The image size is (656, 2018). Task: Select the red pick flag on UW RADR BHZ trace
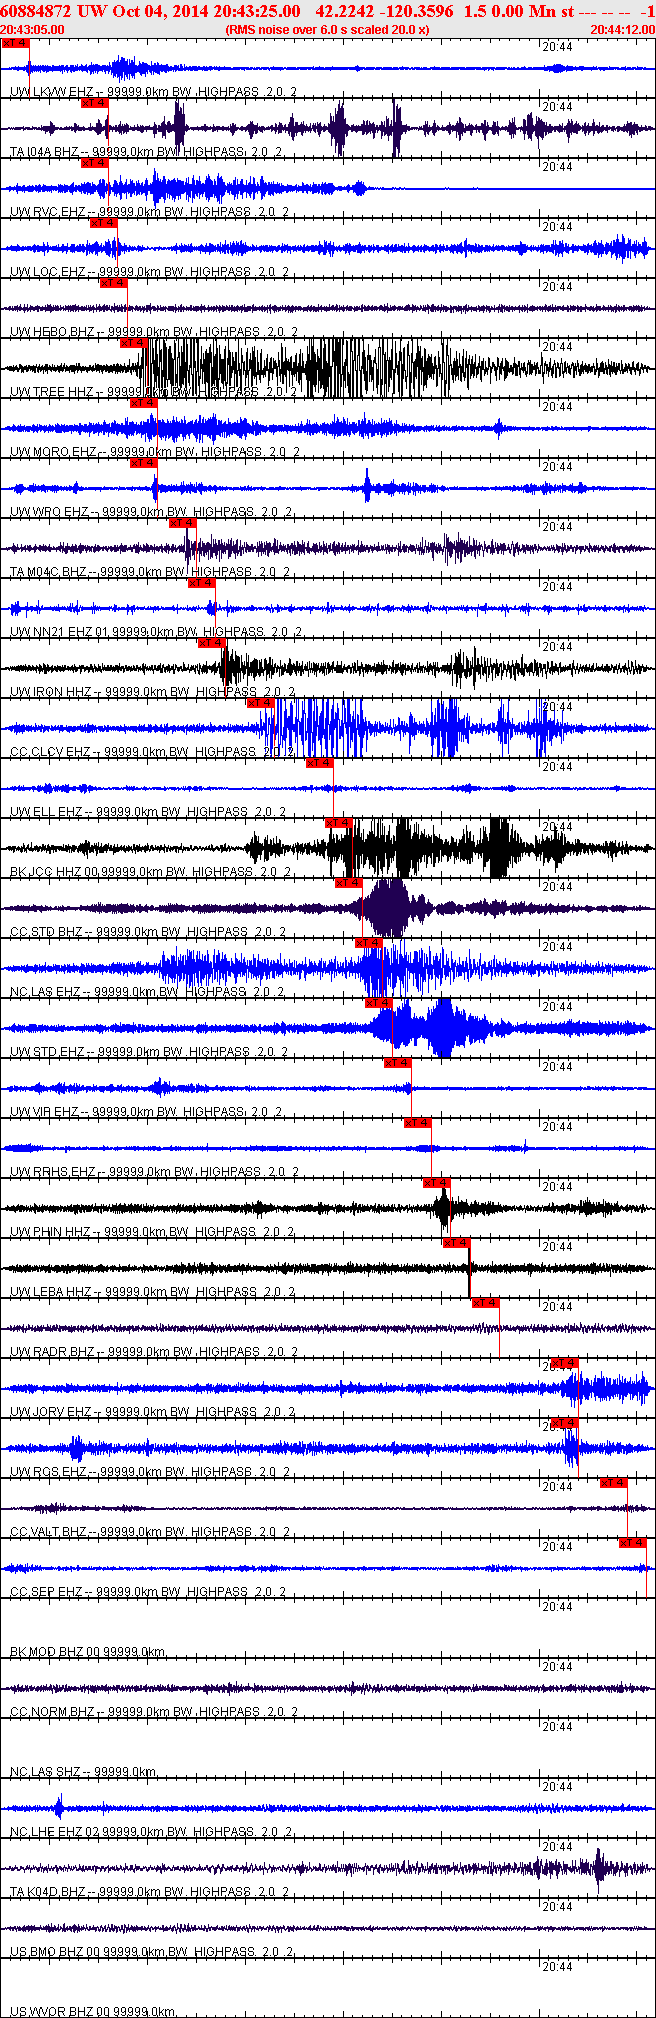[x=486, y=1303]
